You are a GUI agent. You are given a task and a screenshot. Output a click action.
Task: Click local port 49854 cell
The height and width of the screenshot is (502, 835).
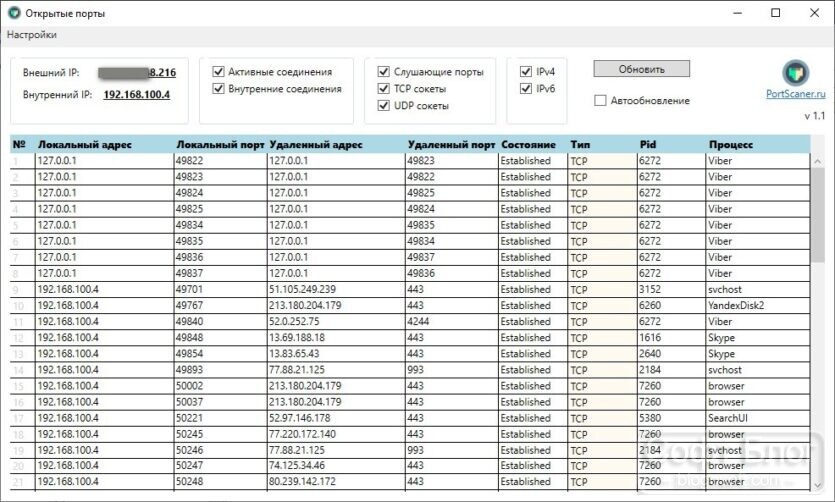(220, 353)
